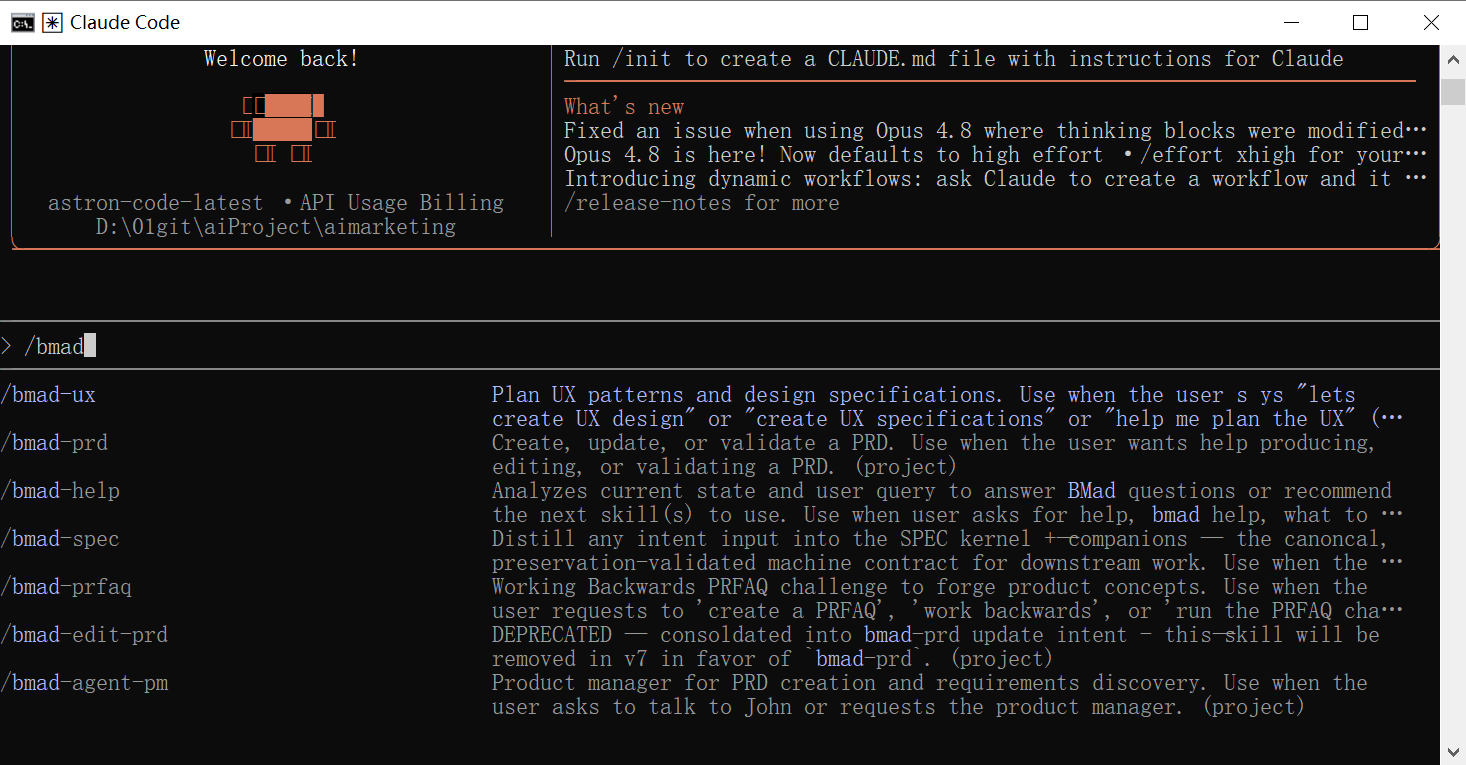Select the /bmad-ux command
Viewport: 1466px width, 765px height.
pos(48,395)
